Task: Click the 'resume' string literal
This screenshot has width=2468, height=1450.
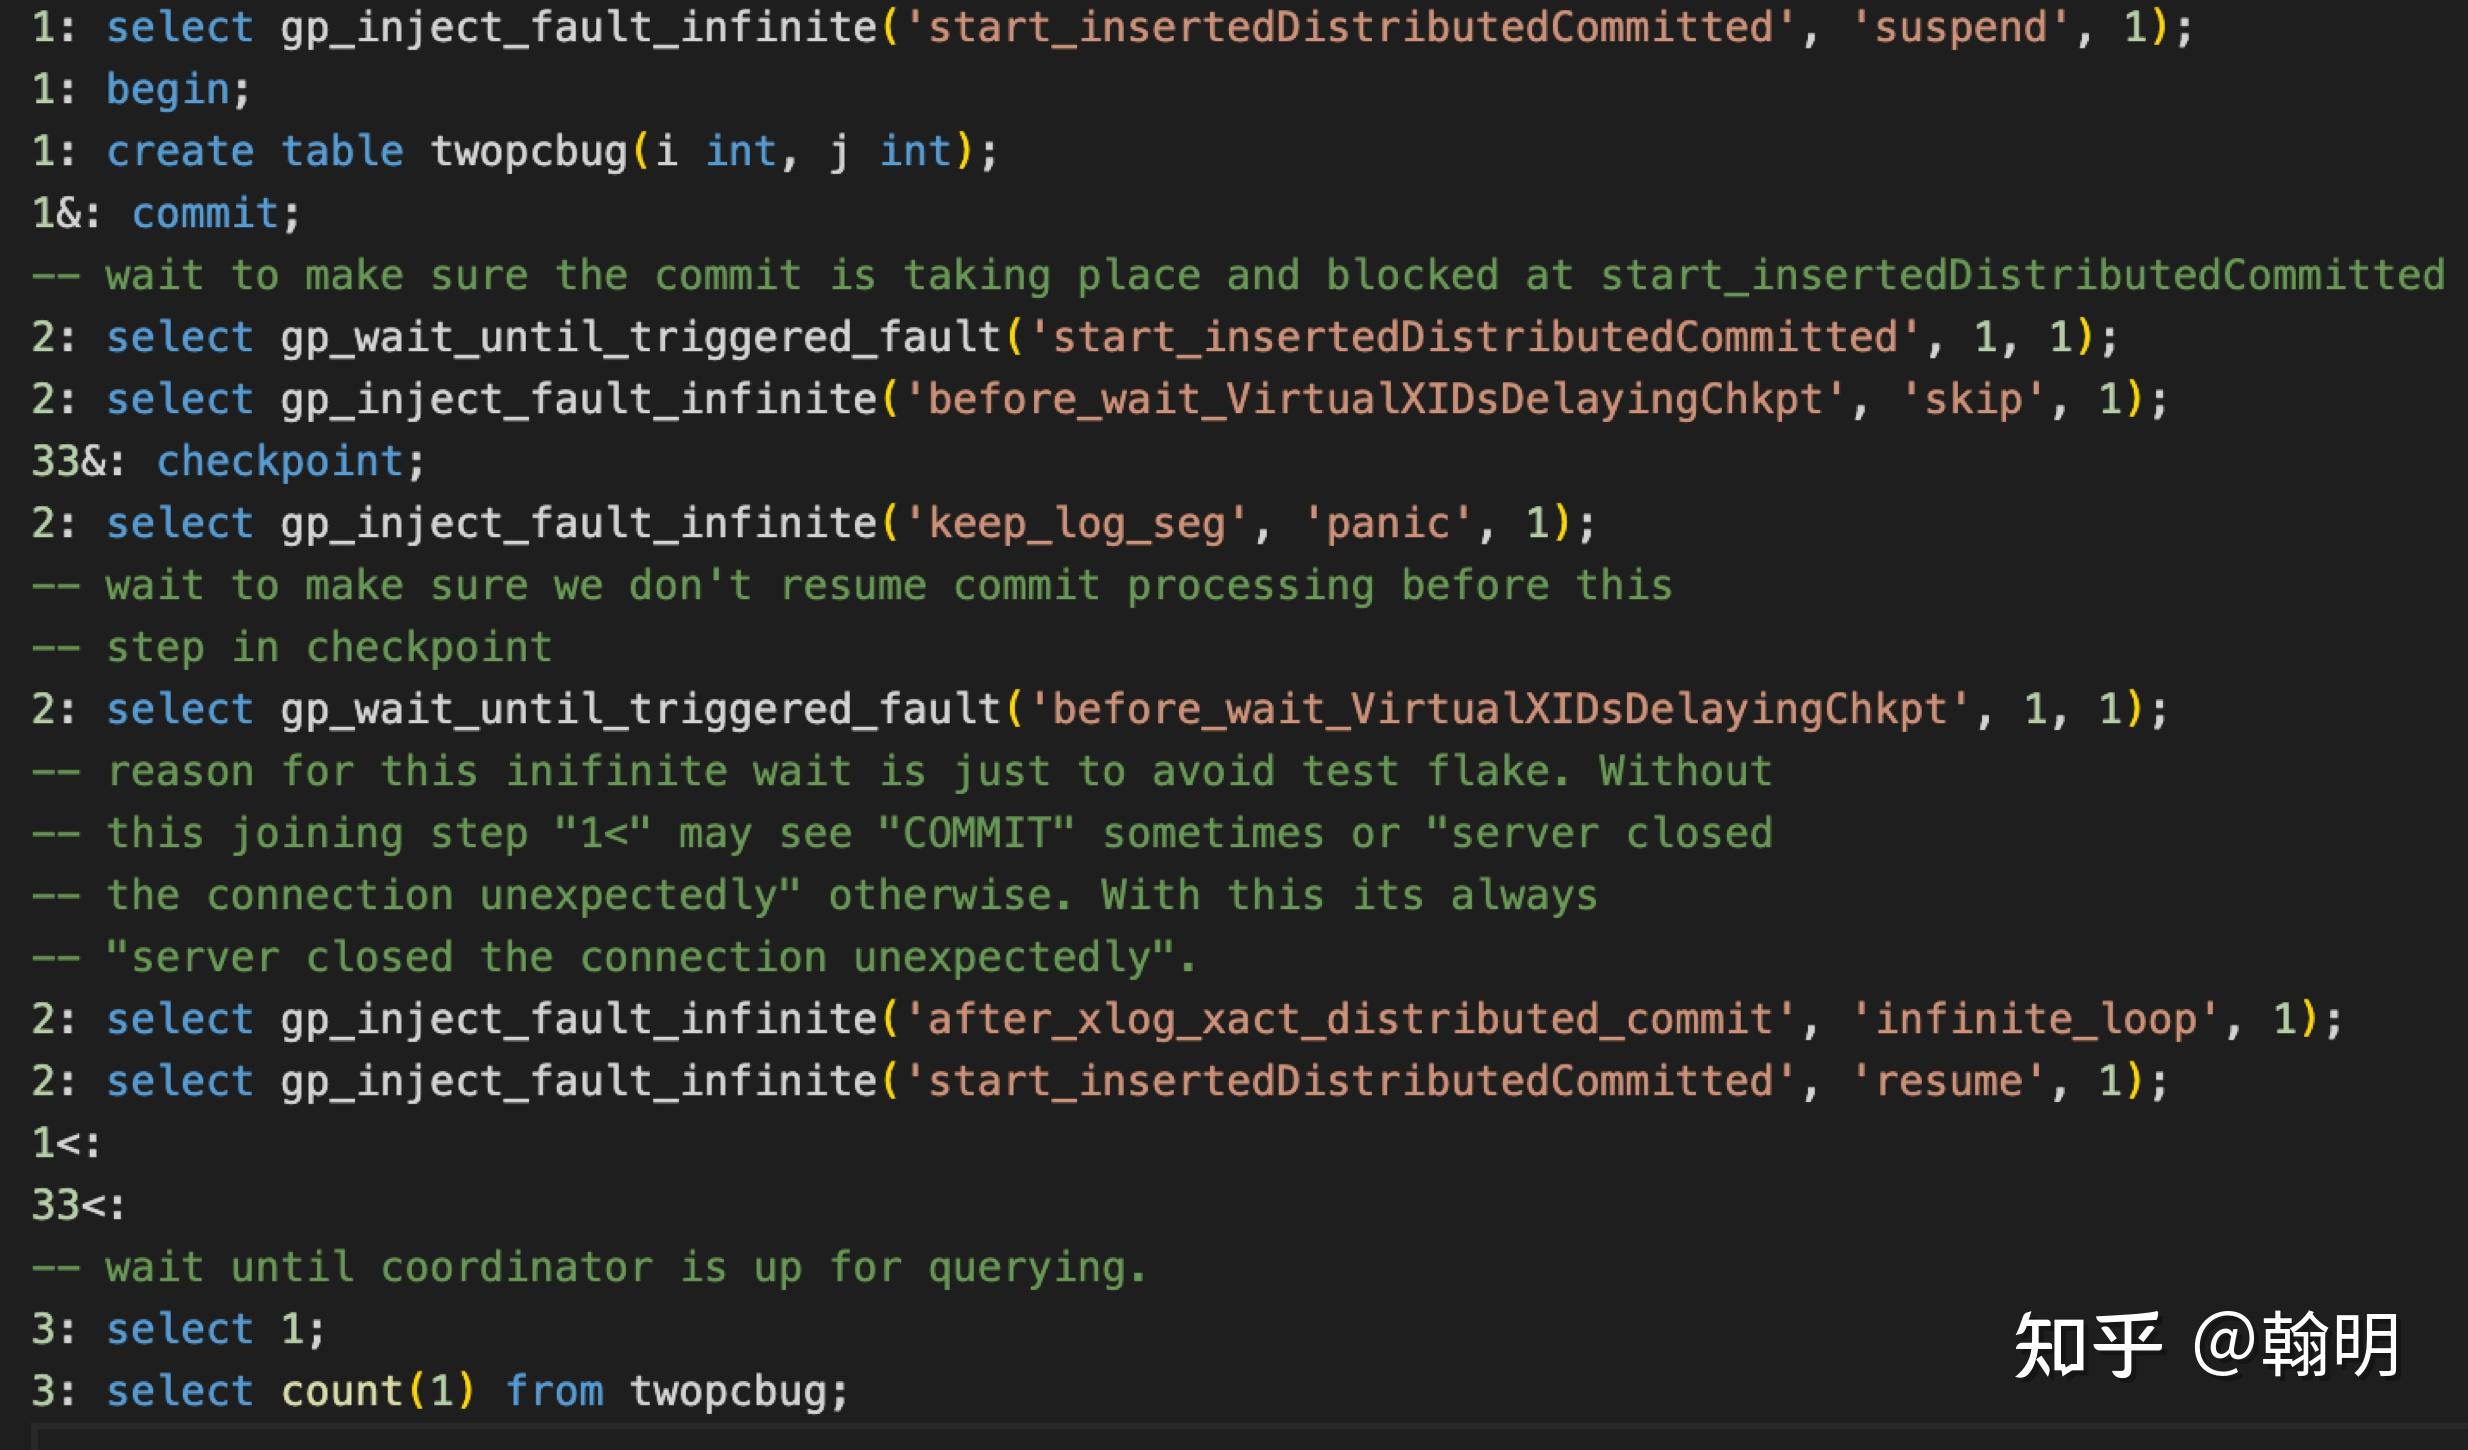Action: coord(1948,1082)
